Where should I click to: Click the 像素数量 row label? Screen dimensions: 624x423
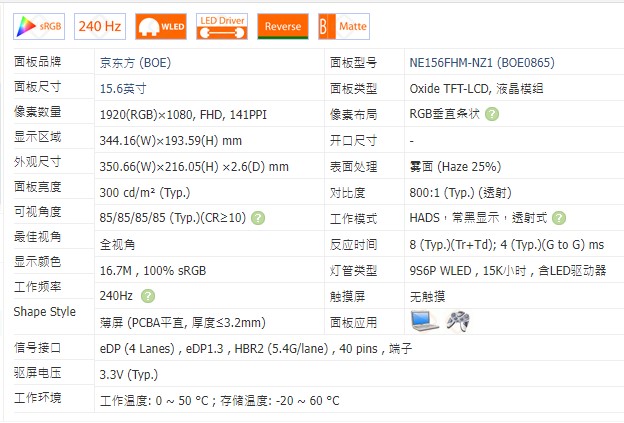click(37, 111)
